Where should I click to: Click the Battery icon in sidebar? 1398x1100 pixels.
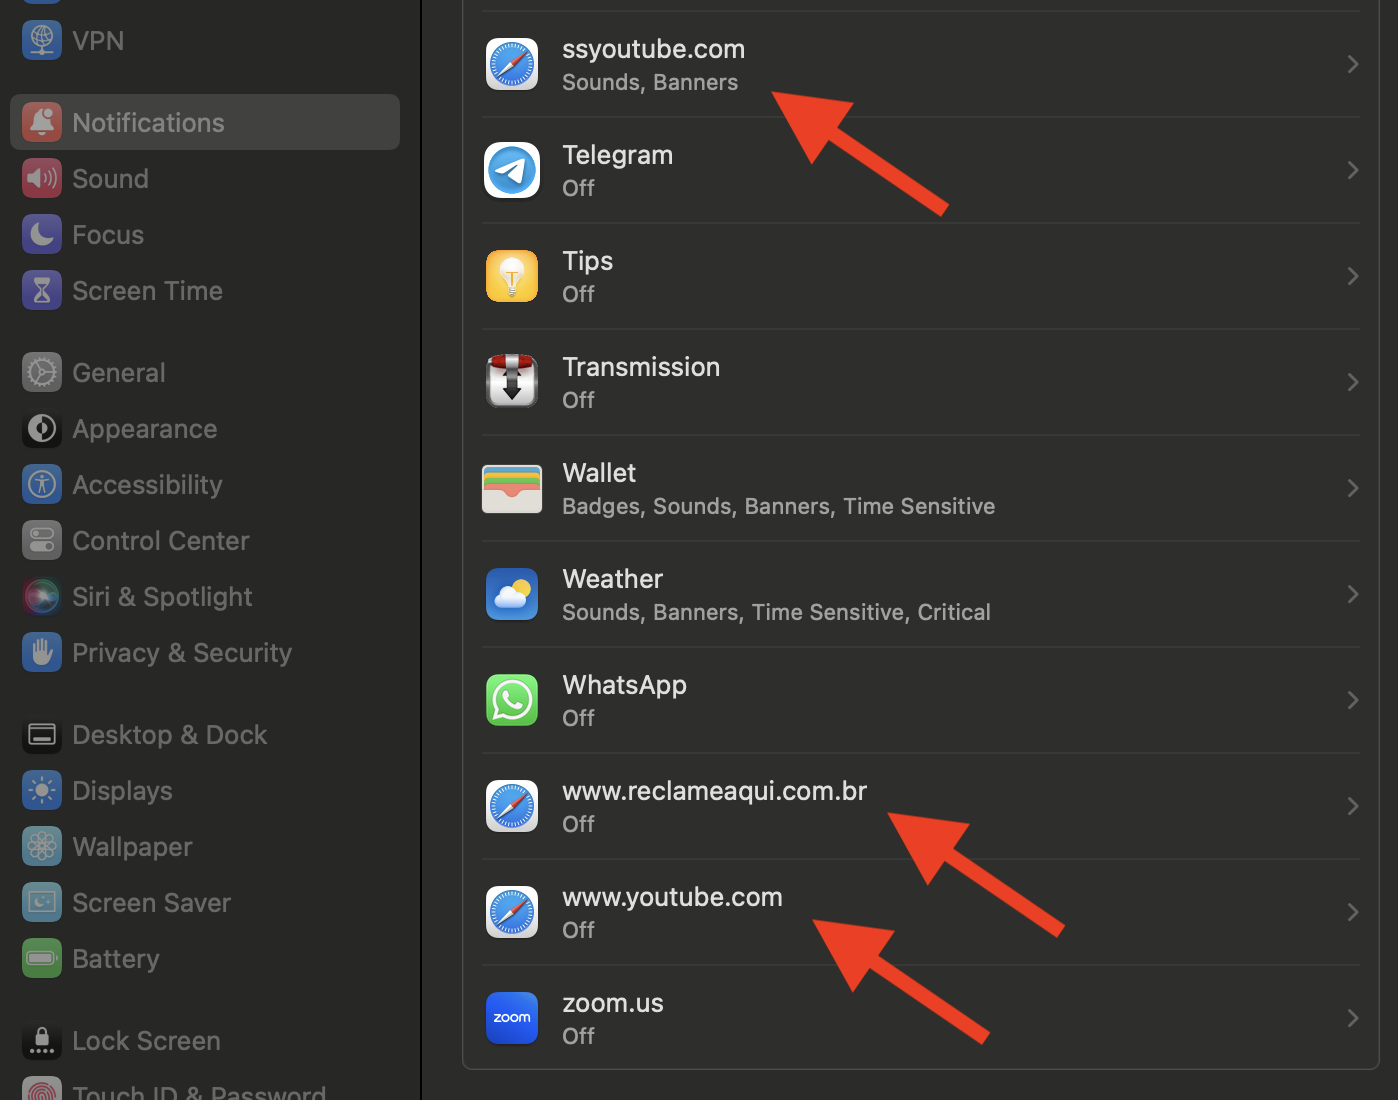click(x=42, y=958)
